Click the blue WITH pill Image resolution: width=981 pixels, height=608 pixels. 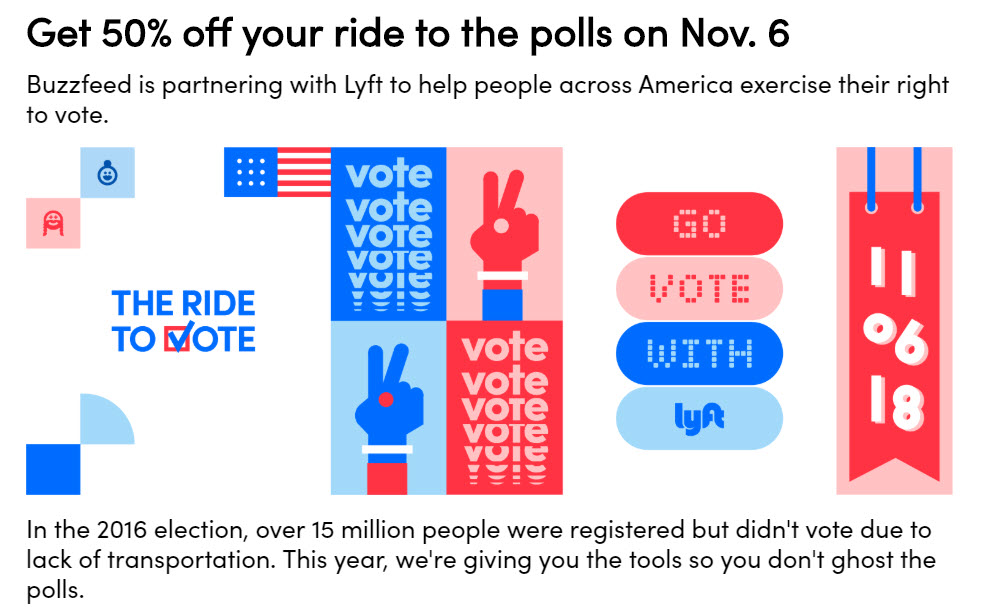[x=699, y=353]
